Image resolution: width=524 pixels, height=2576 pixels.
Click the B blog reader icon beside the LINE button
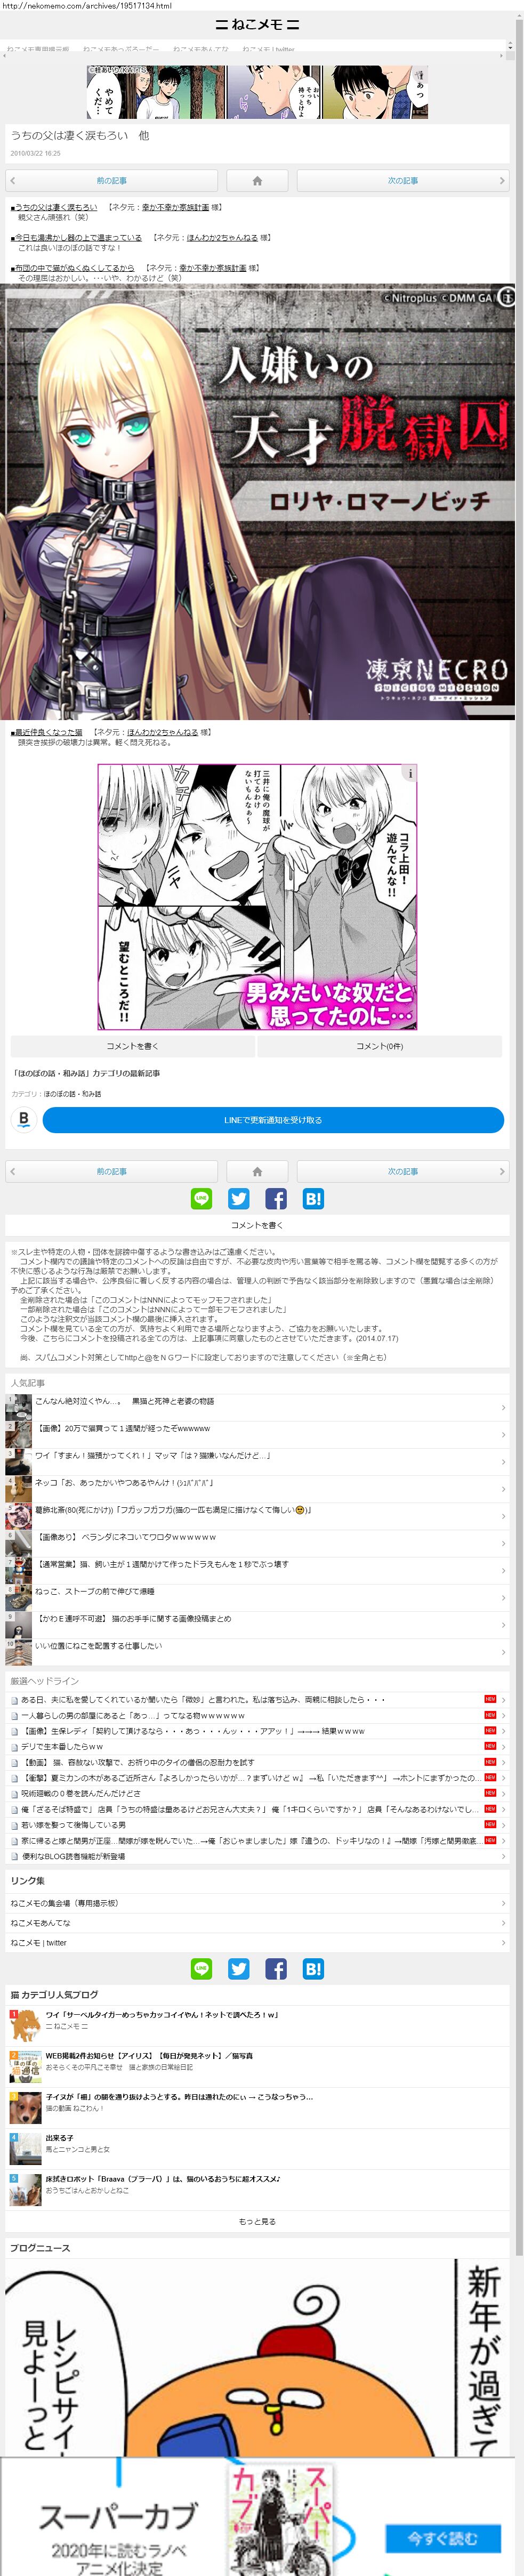click(x=24, y=1119)
